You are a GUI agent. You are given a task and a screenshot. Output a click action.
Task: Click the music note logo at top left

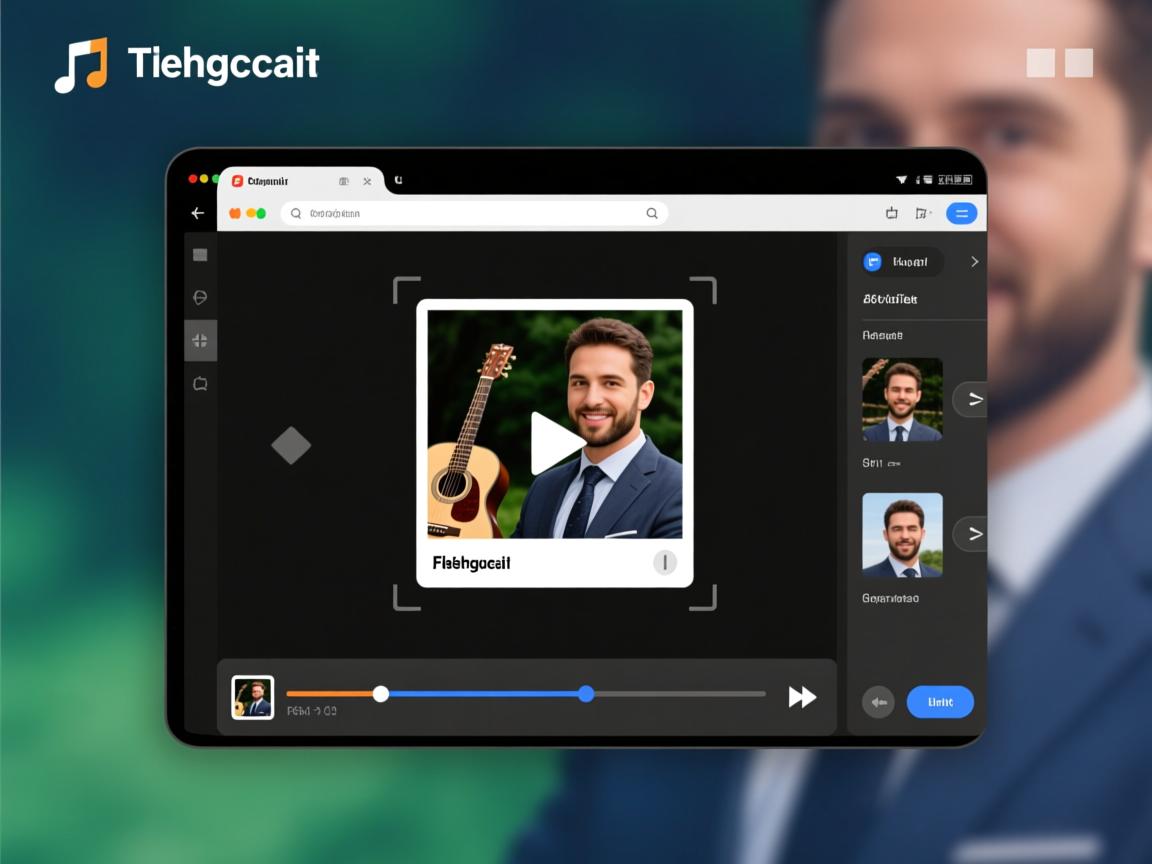(81, 65)
